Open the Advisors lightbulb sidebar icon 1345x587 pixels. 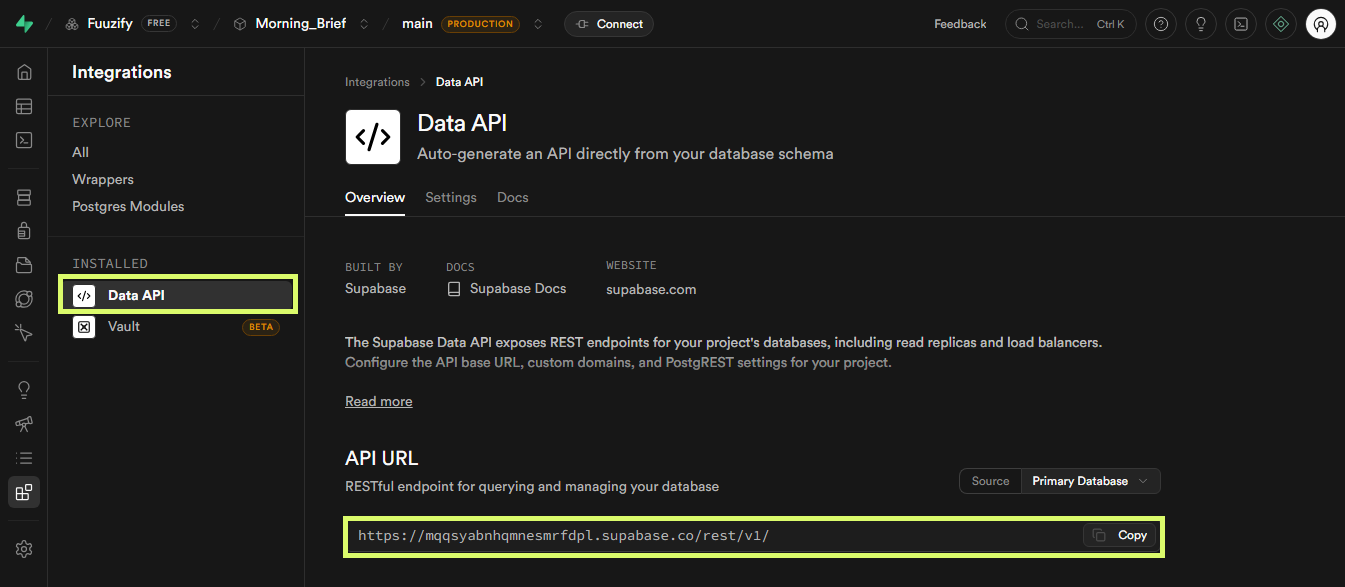[x=24, y=390]
